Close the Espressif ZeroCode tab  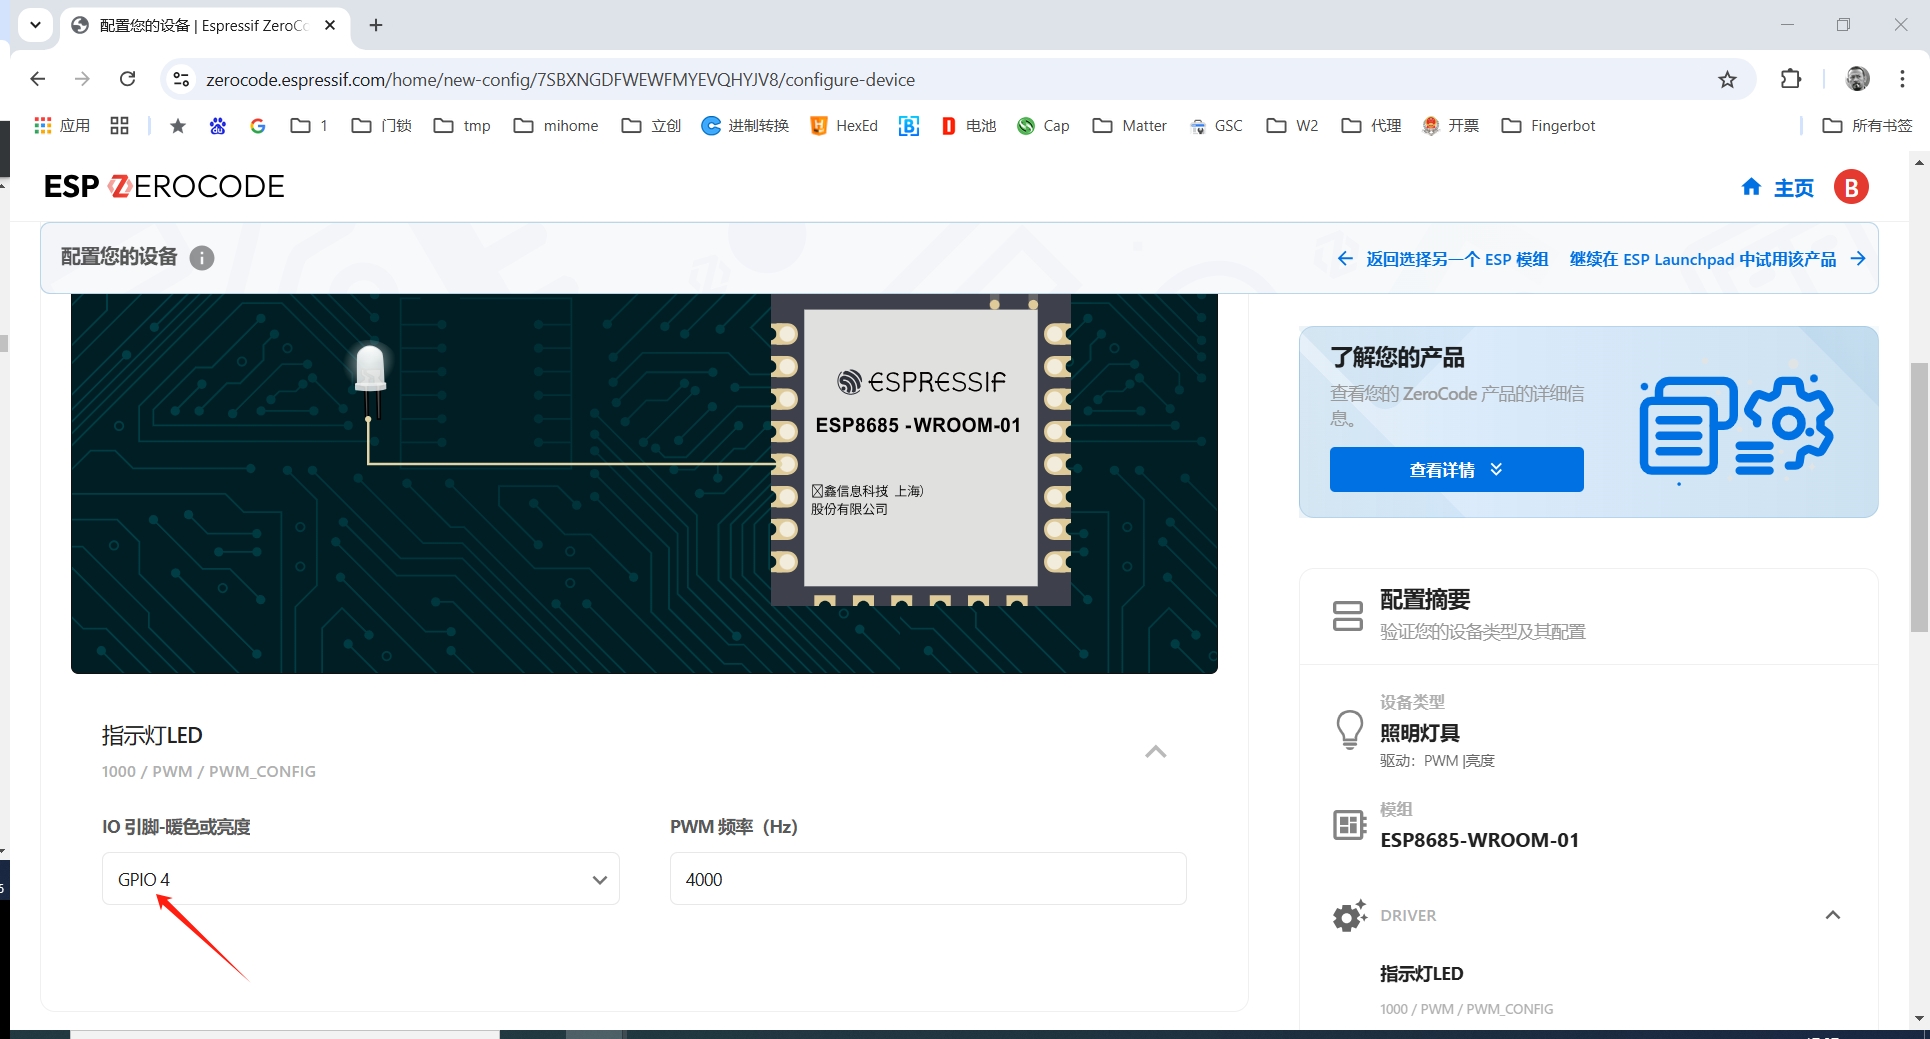330,25
